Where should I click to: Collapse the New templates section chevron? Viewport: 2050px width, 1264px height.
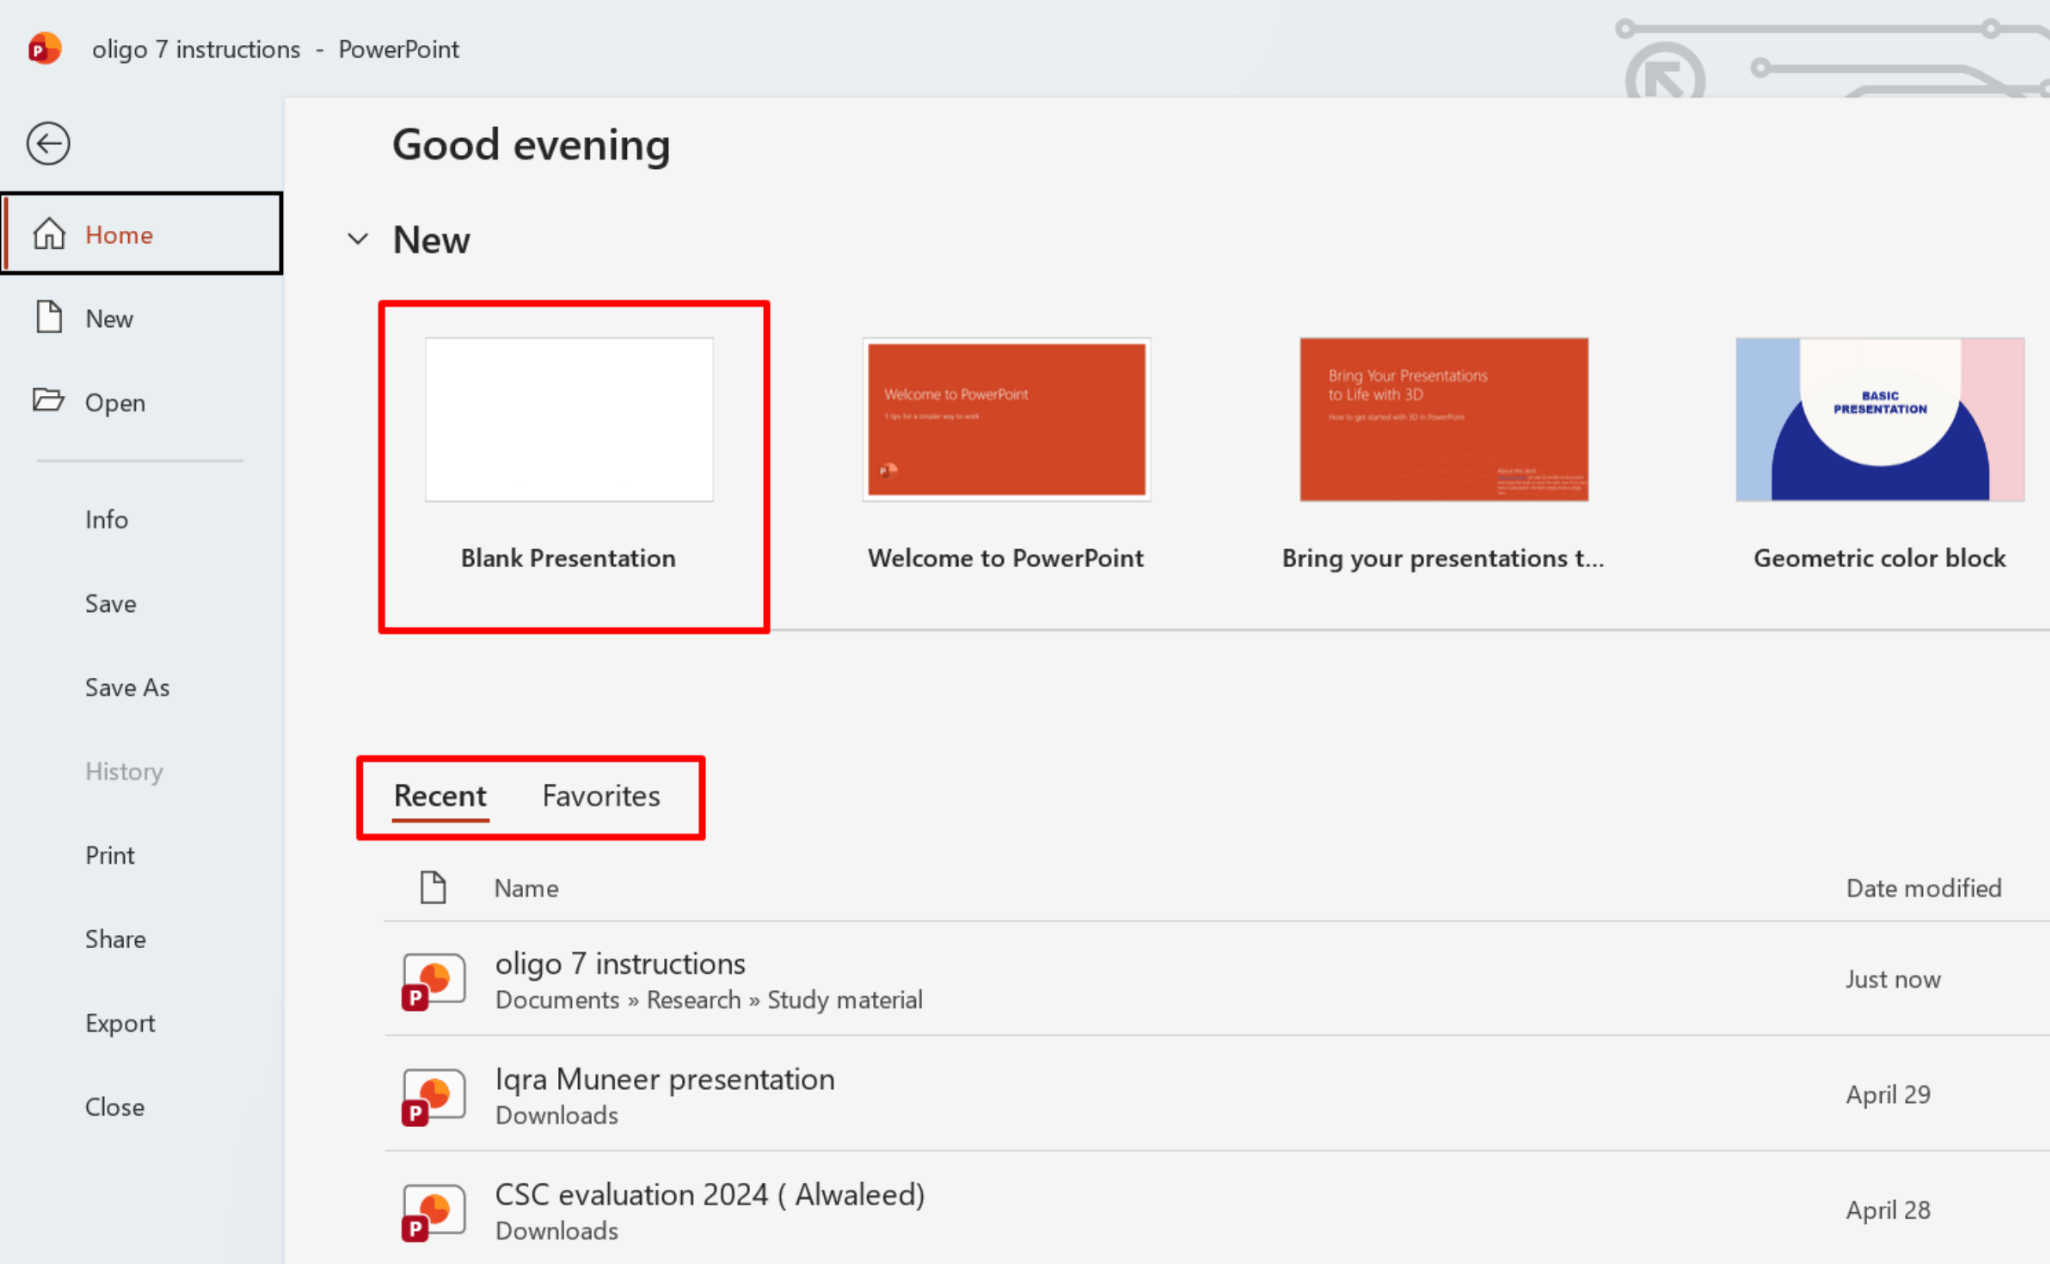coord(358,239)
